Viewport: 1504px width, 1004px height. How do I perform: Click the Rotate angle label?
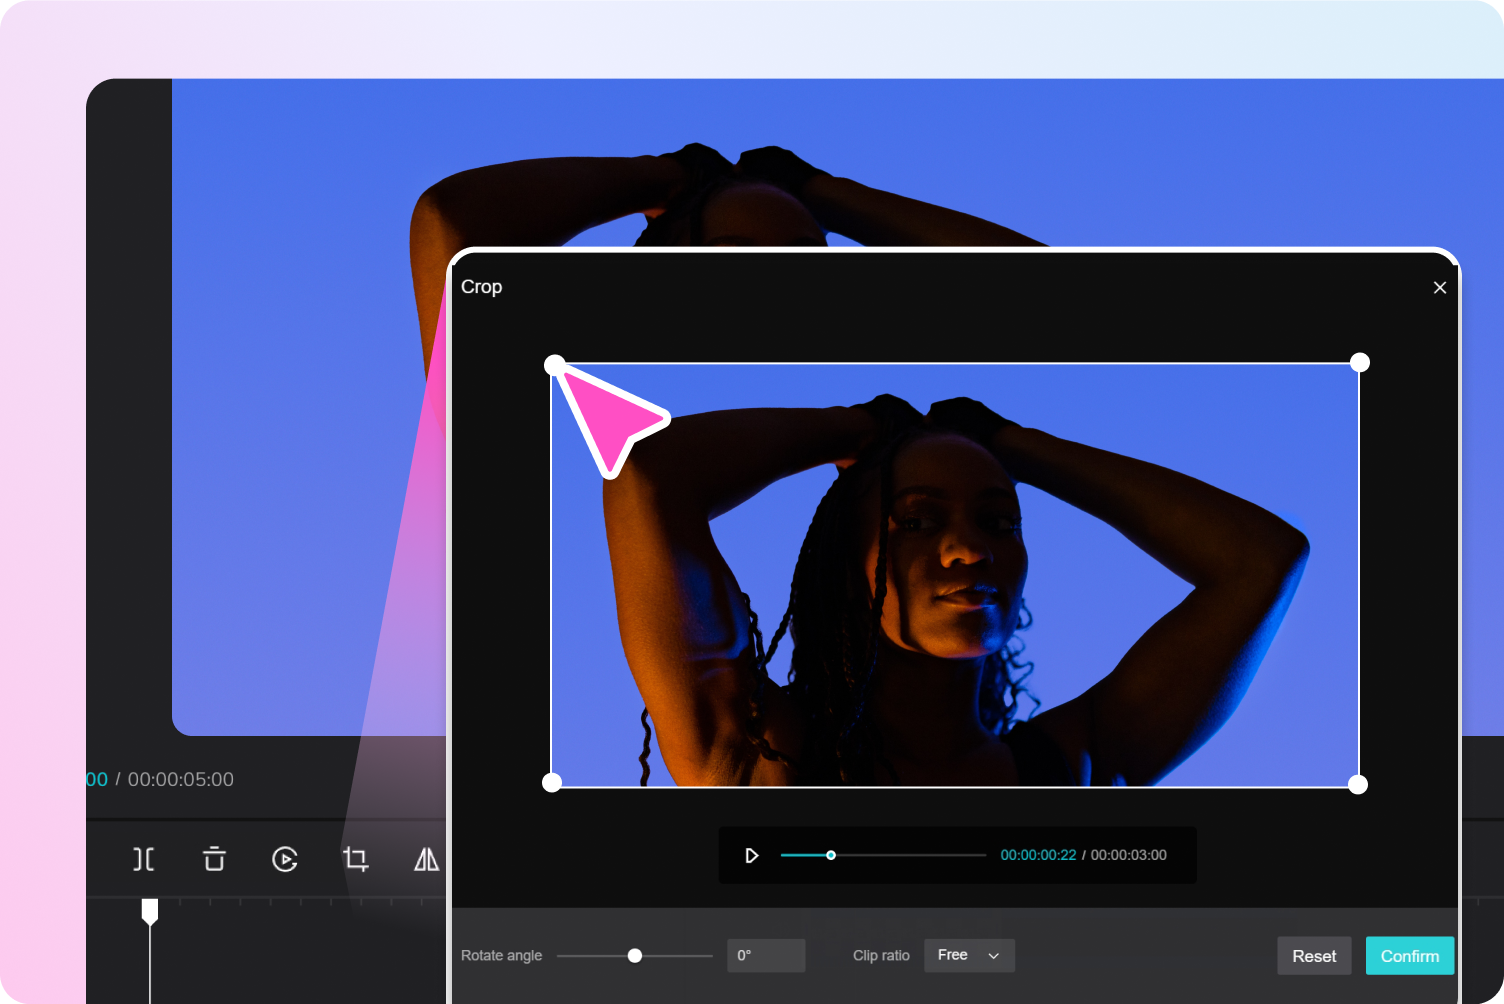pyautogui.click(x=502, y=956)
